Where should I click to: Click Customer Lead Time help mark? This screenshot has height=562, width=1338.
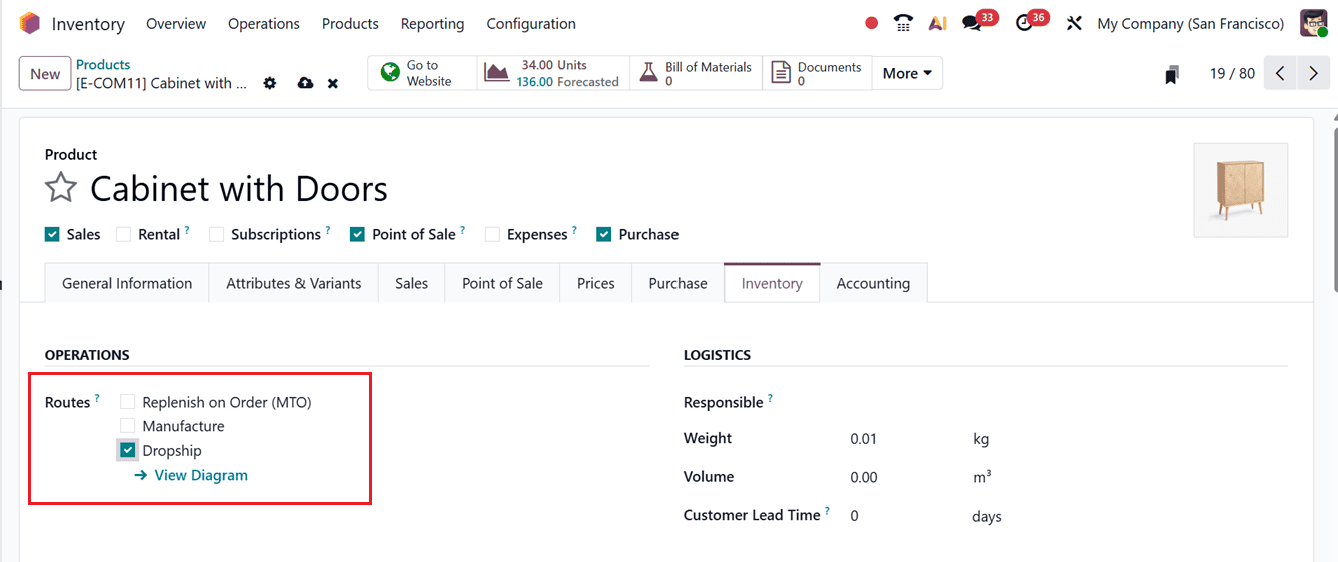coord(827,511)
